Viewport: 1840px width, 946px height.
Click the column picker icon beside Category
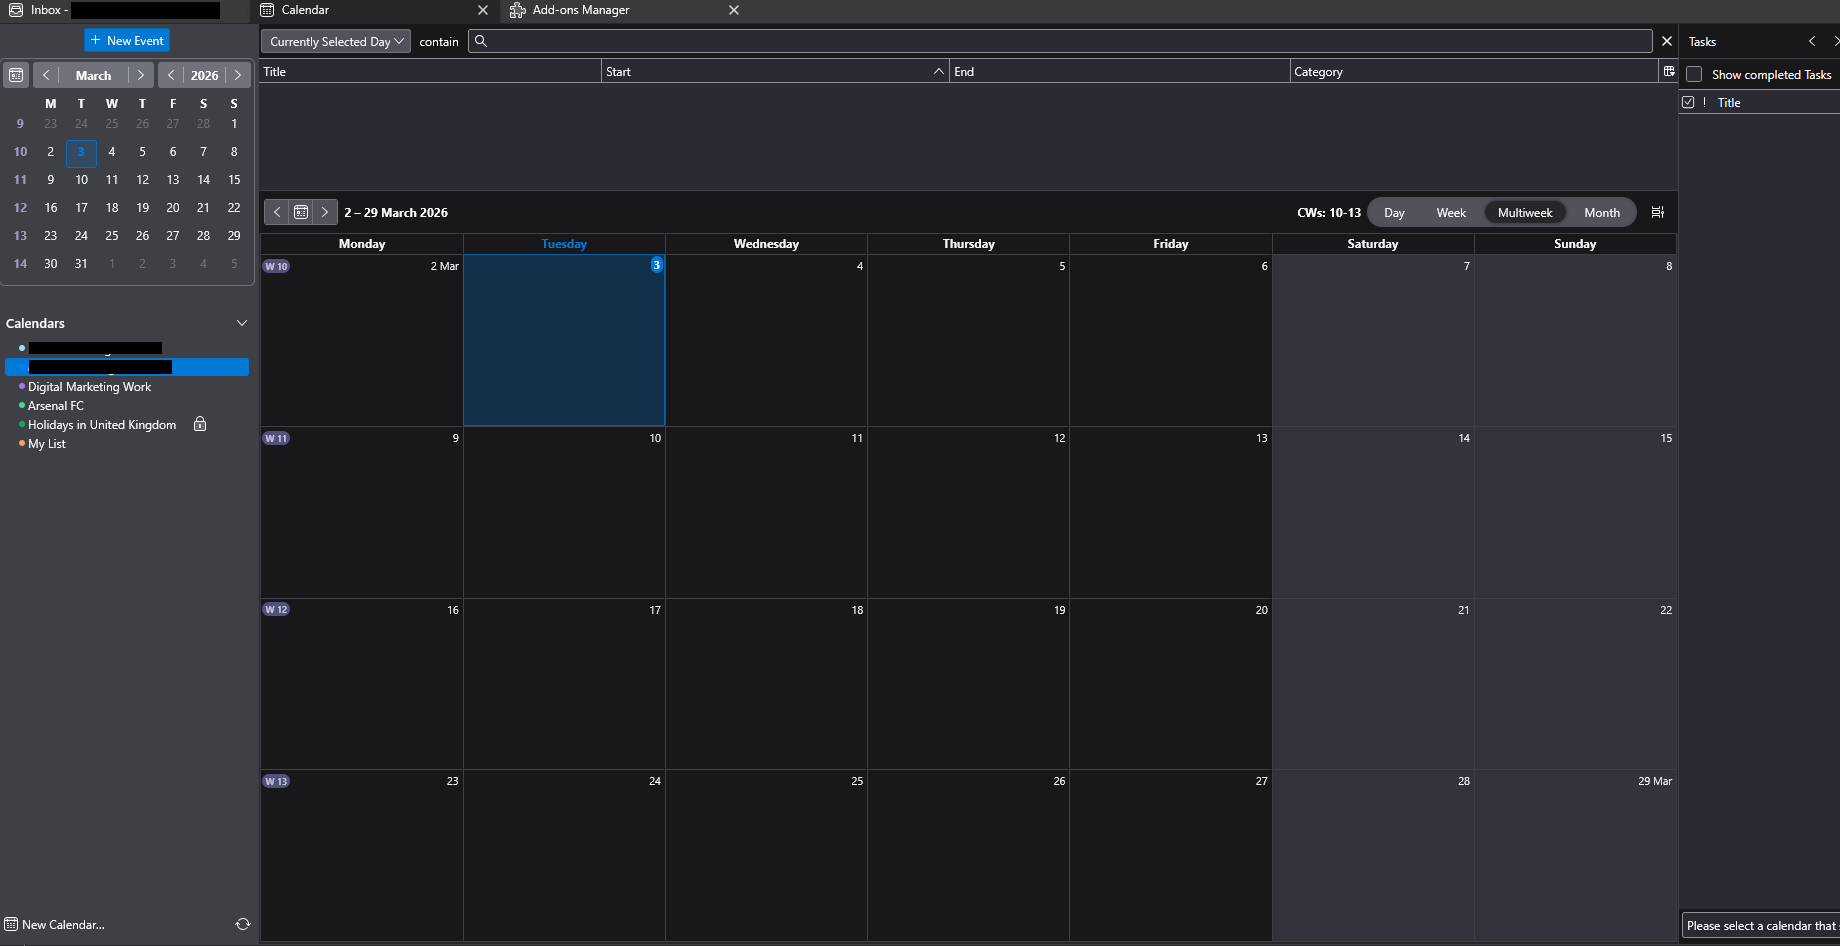[1668, 71]
